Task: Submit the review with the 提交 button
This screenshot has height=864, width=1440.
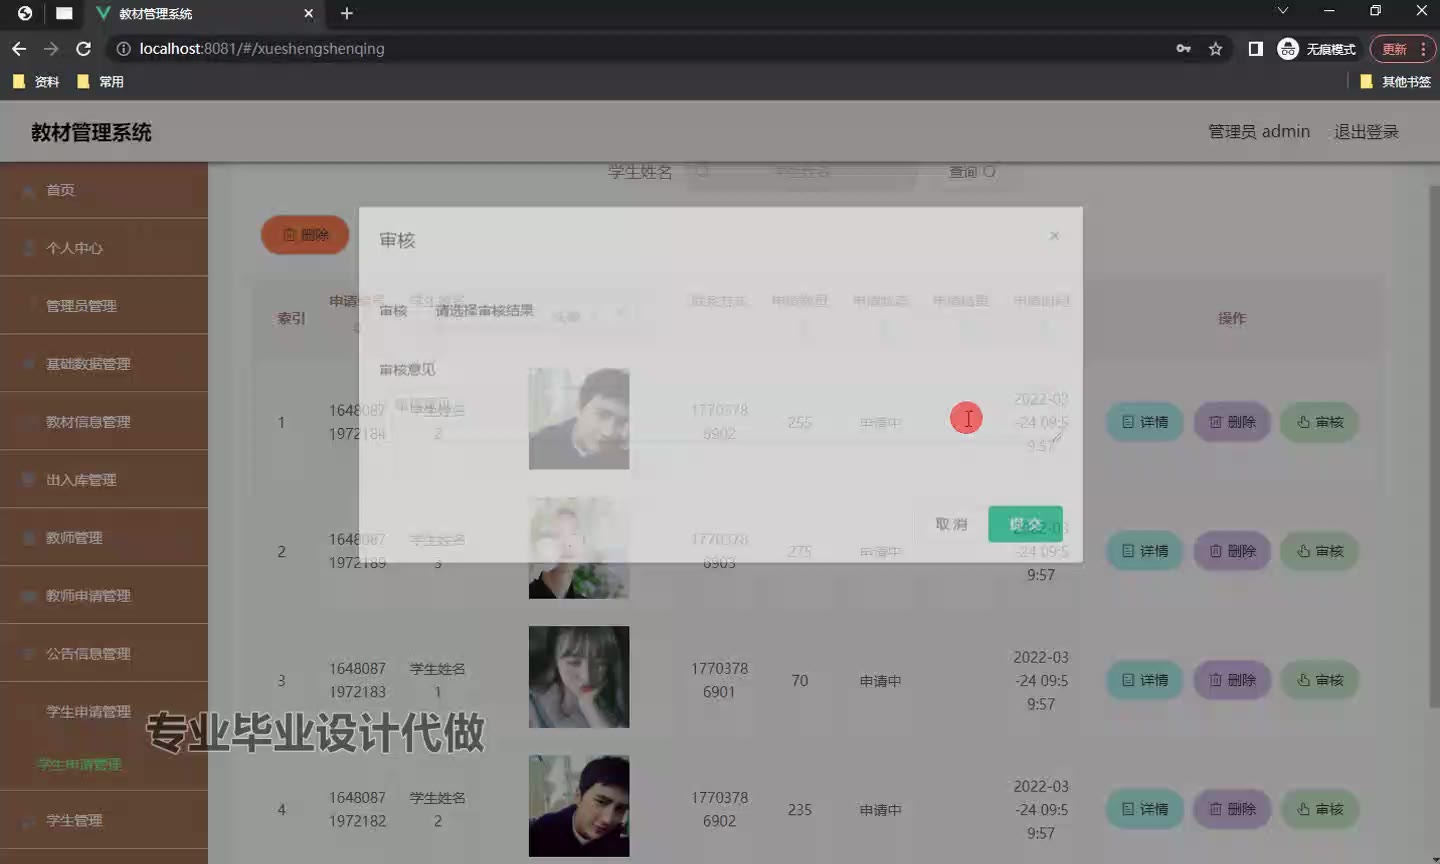Action: tap(1025, 524)
